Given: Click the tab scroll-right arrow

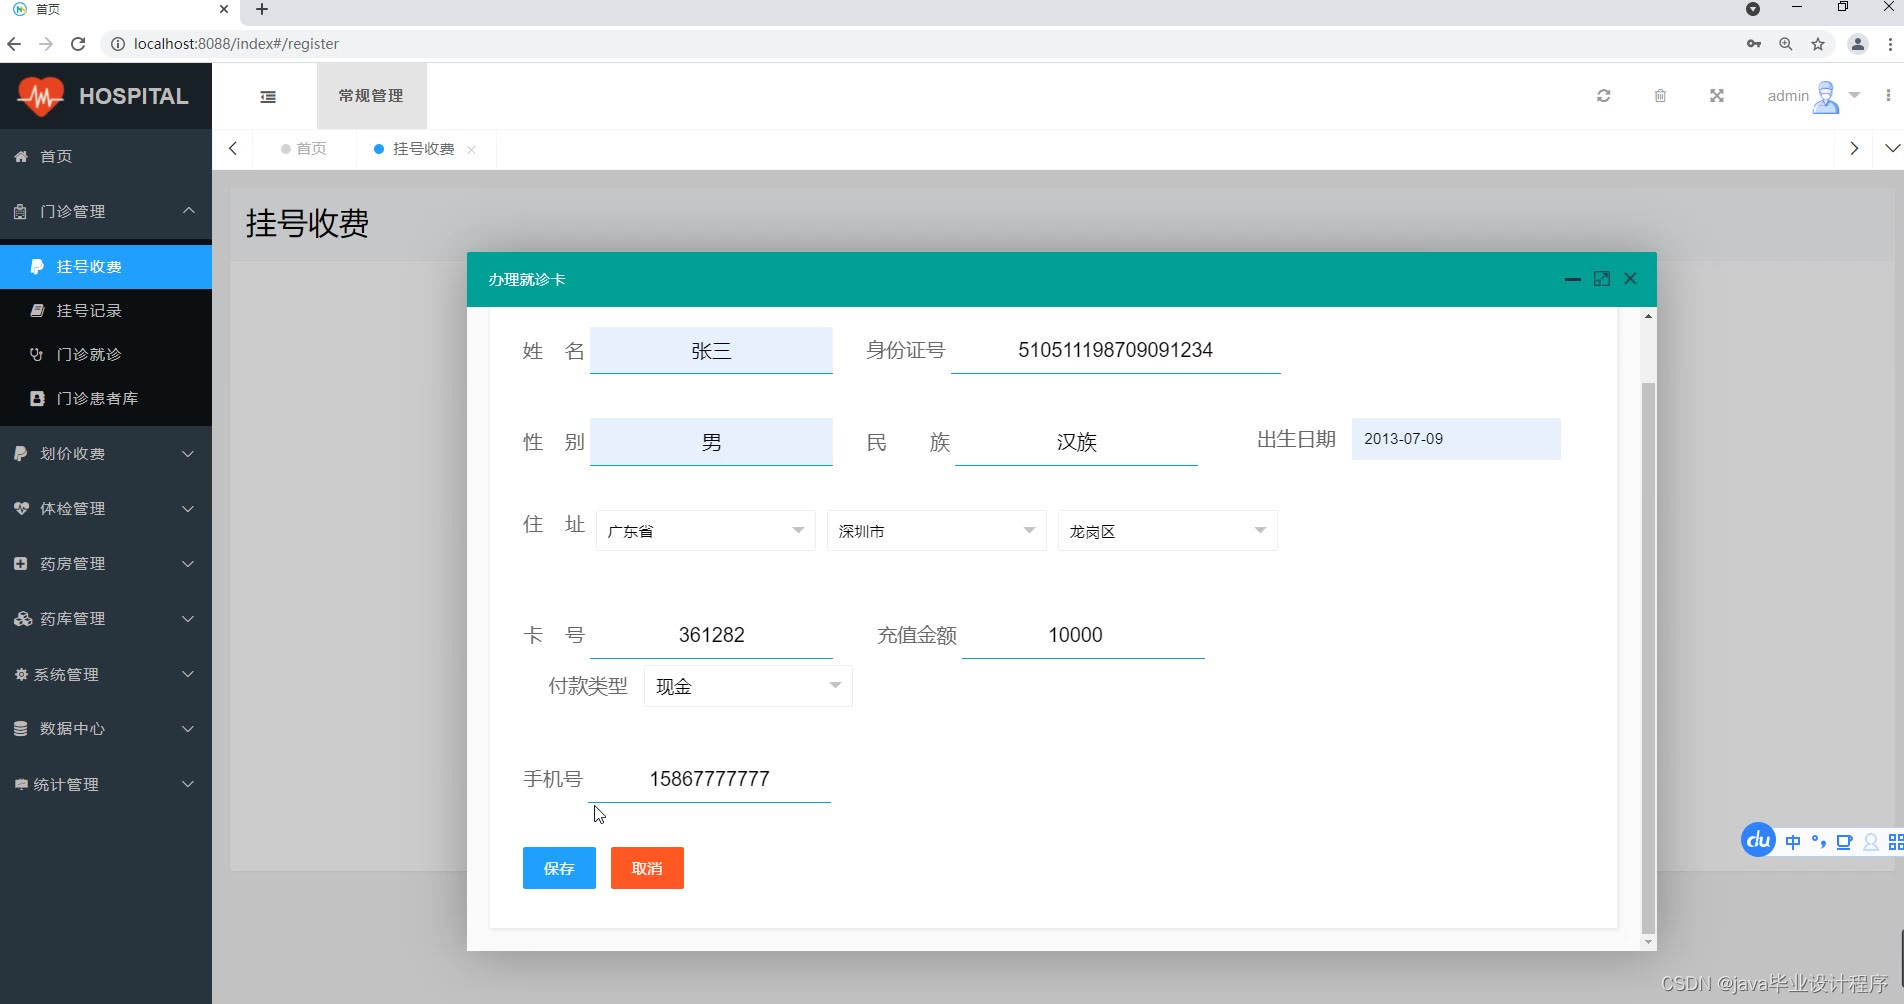Looking at the screenshot, I should pos(1854,148).
